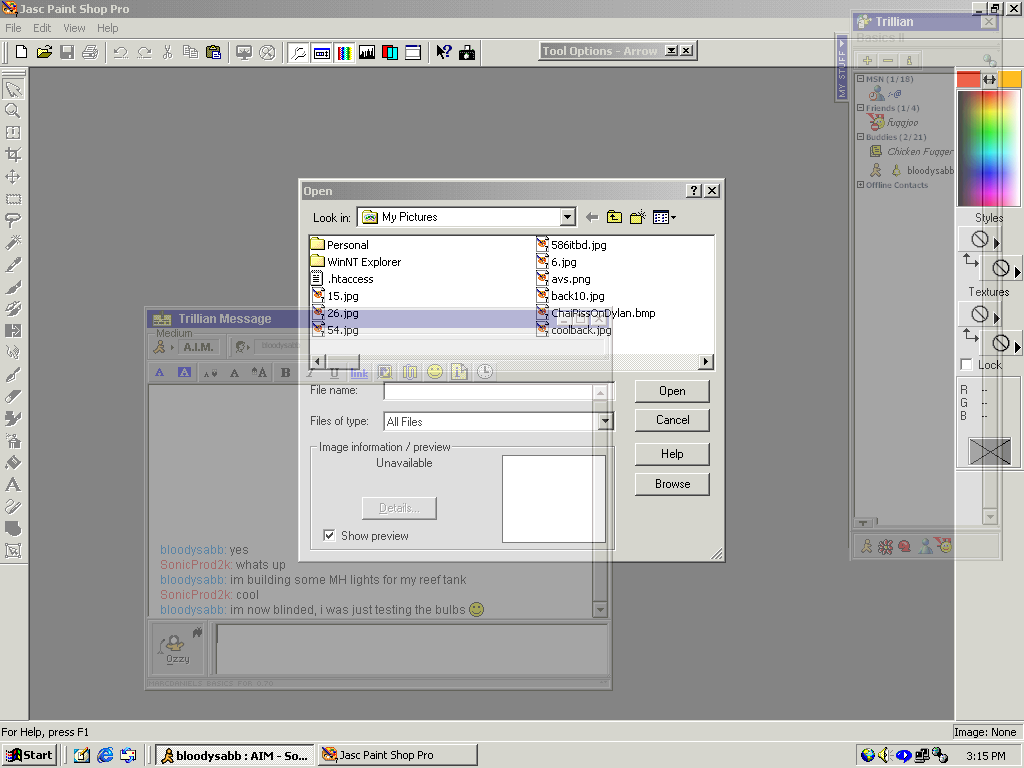The image size is (1024, 768).
Task: Click the New file toolbar icon
Action: click(x=21, y=52)
